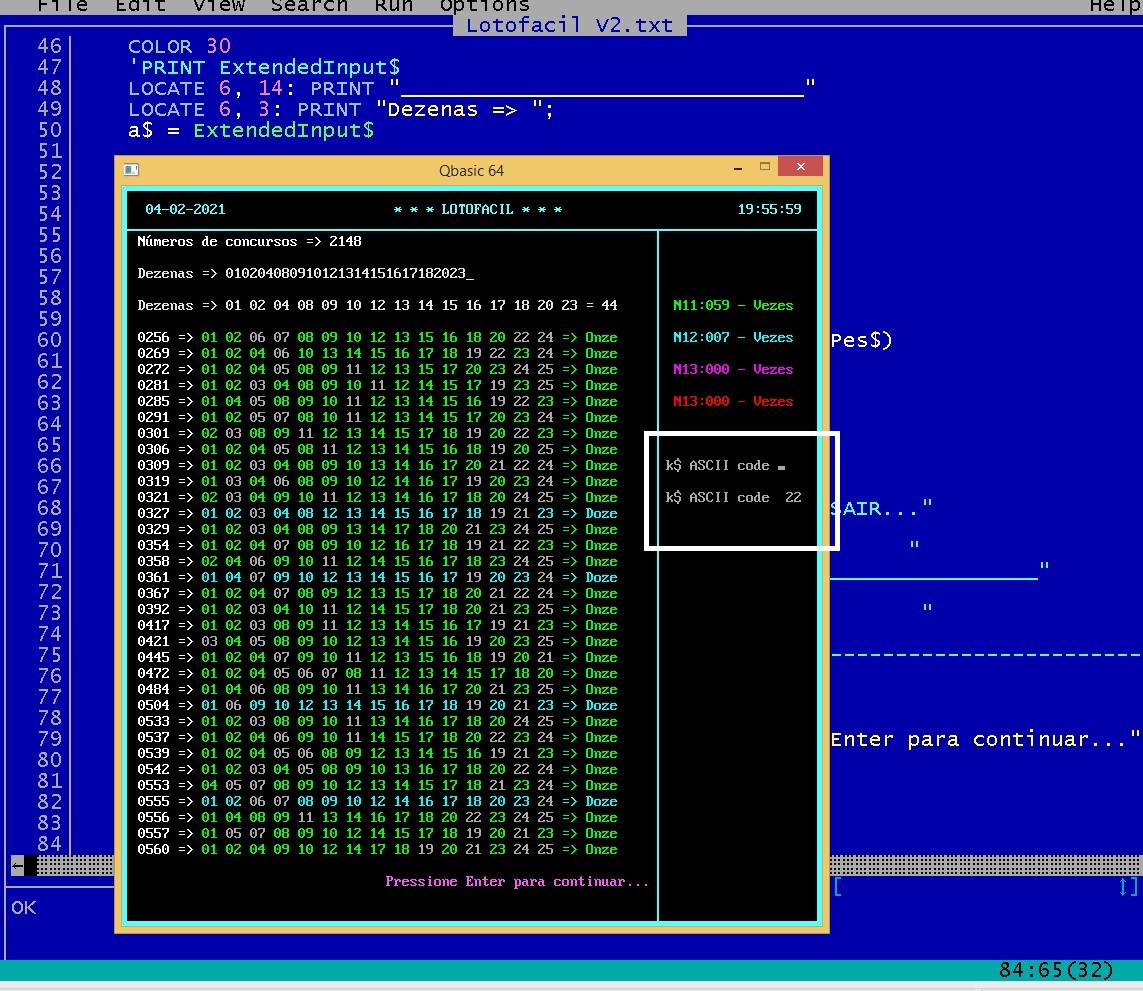Open the Run menu
This screenshot has width=1143, height=991.
(x=394, y=6)
